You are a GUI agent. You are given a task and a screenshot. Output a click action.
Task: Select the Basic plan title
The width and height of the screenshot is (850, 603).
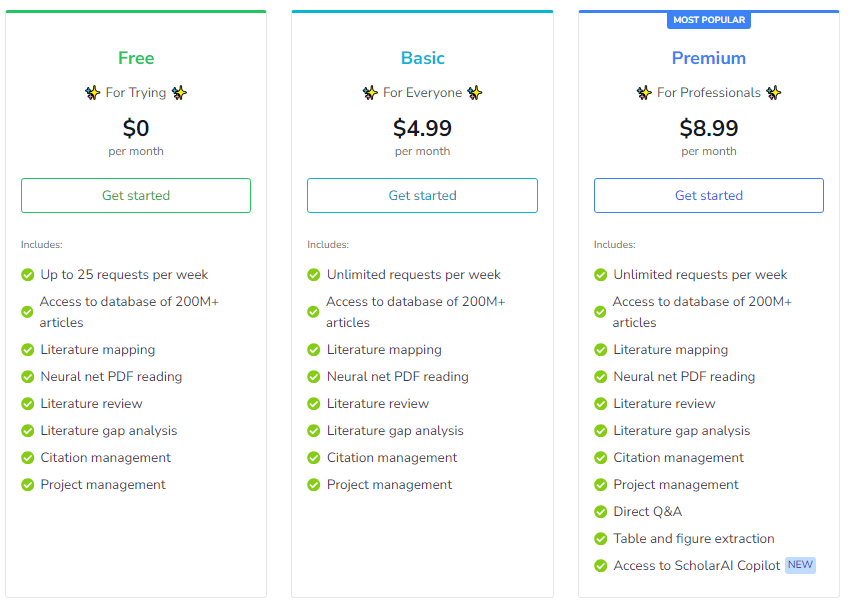click(x=422, y=58)
